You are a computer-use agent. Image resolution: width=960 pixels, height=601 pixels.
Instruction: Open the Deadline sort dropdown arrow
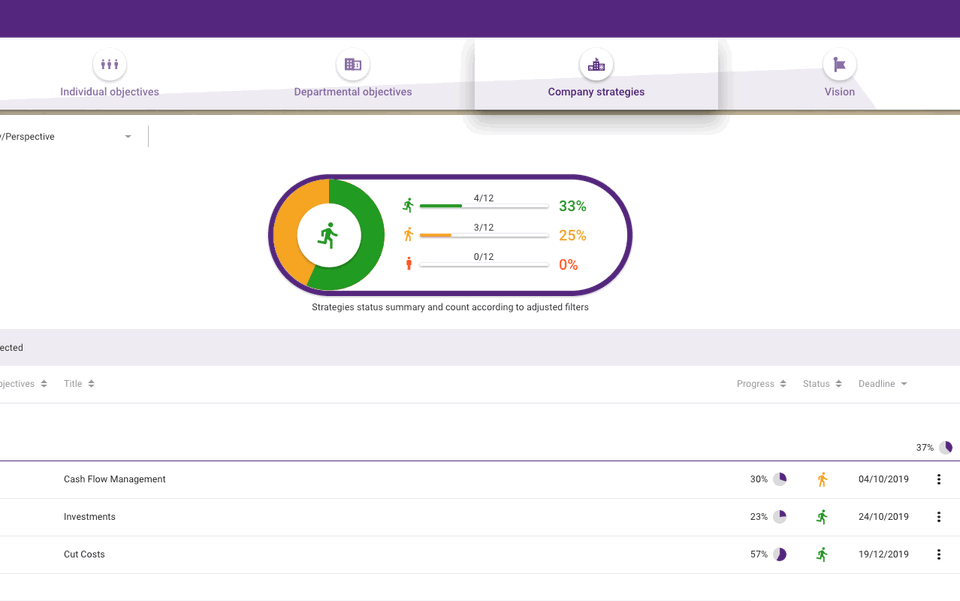(906, 383)
